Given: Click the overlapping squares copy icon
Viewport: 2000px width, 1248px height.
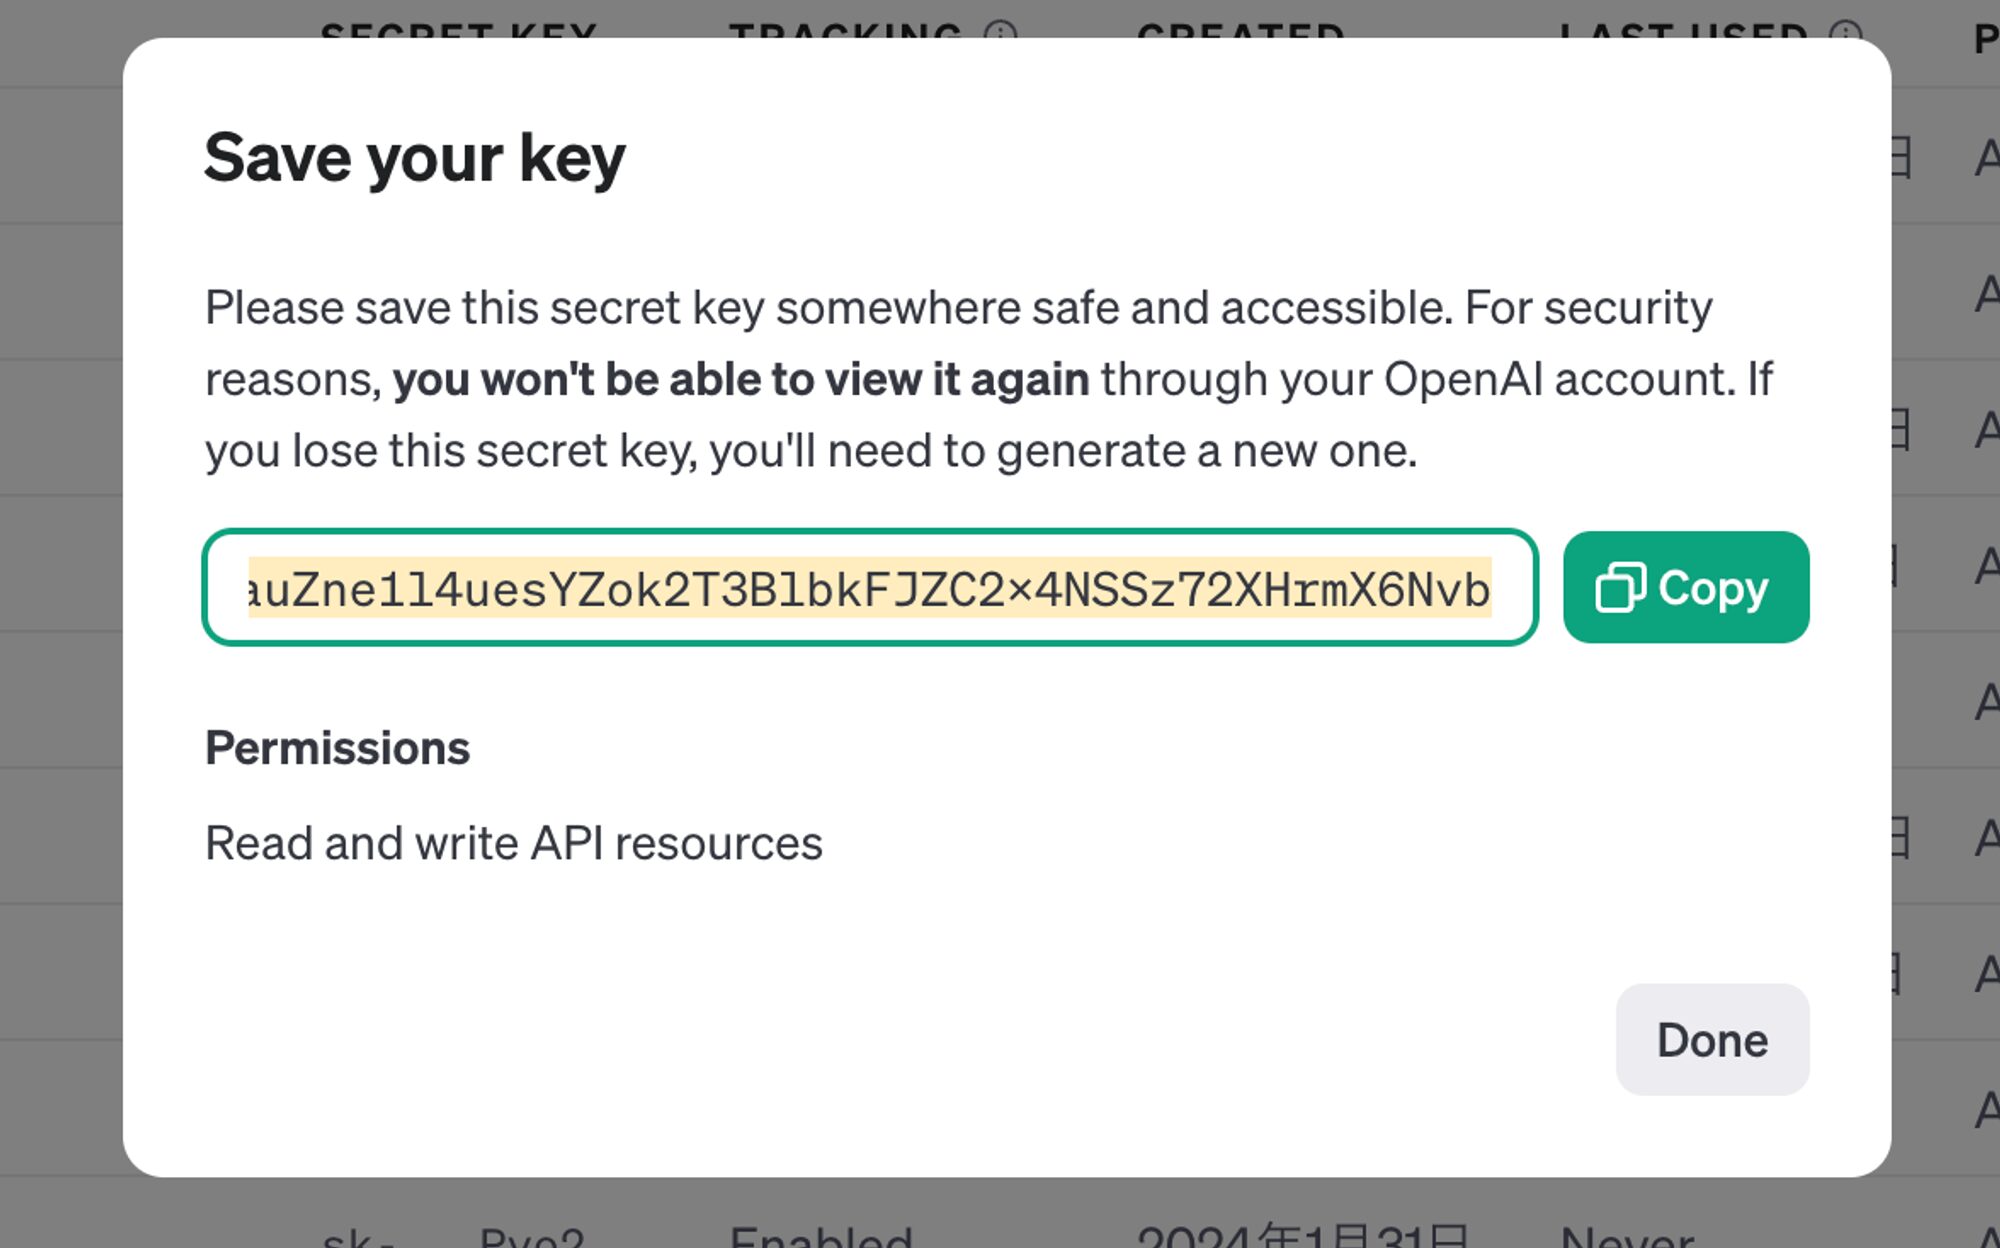Looking at the screenshot, I should click(x=1619, y=587).
